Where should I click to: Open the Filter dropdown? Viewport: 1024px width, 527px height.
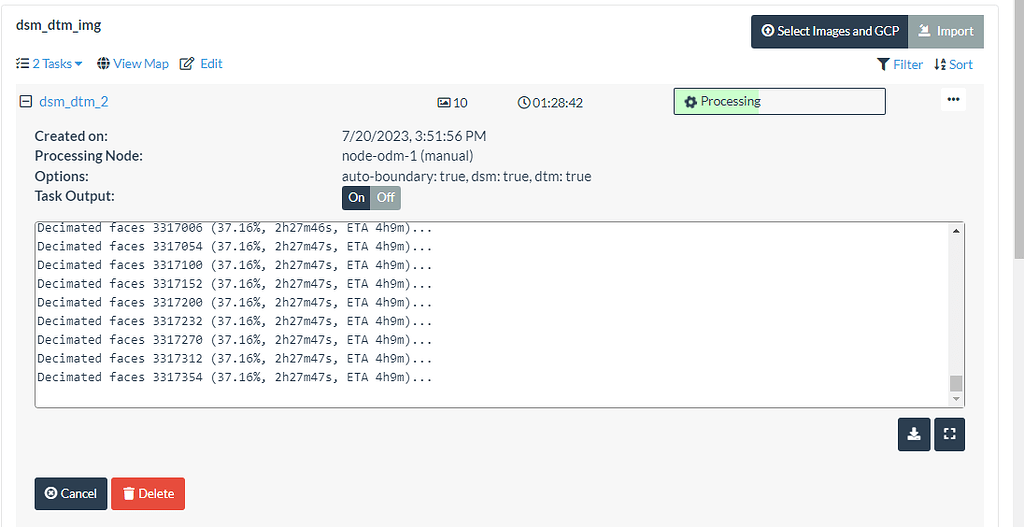[x=900, y=64]
